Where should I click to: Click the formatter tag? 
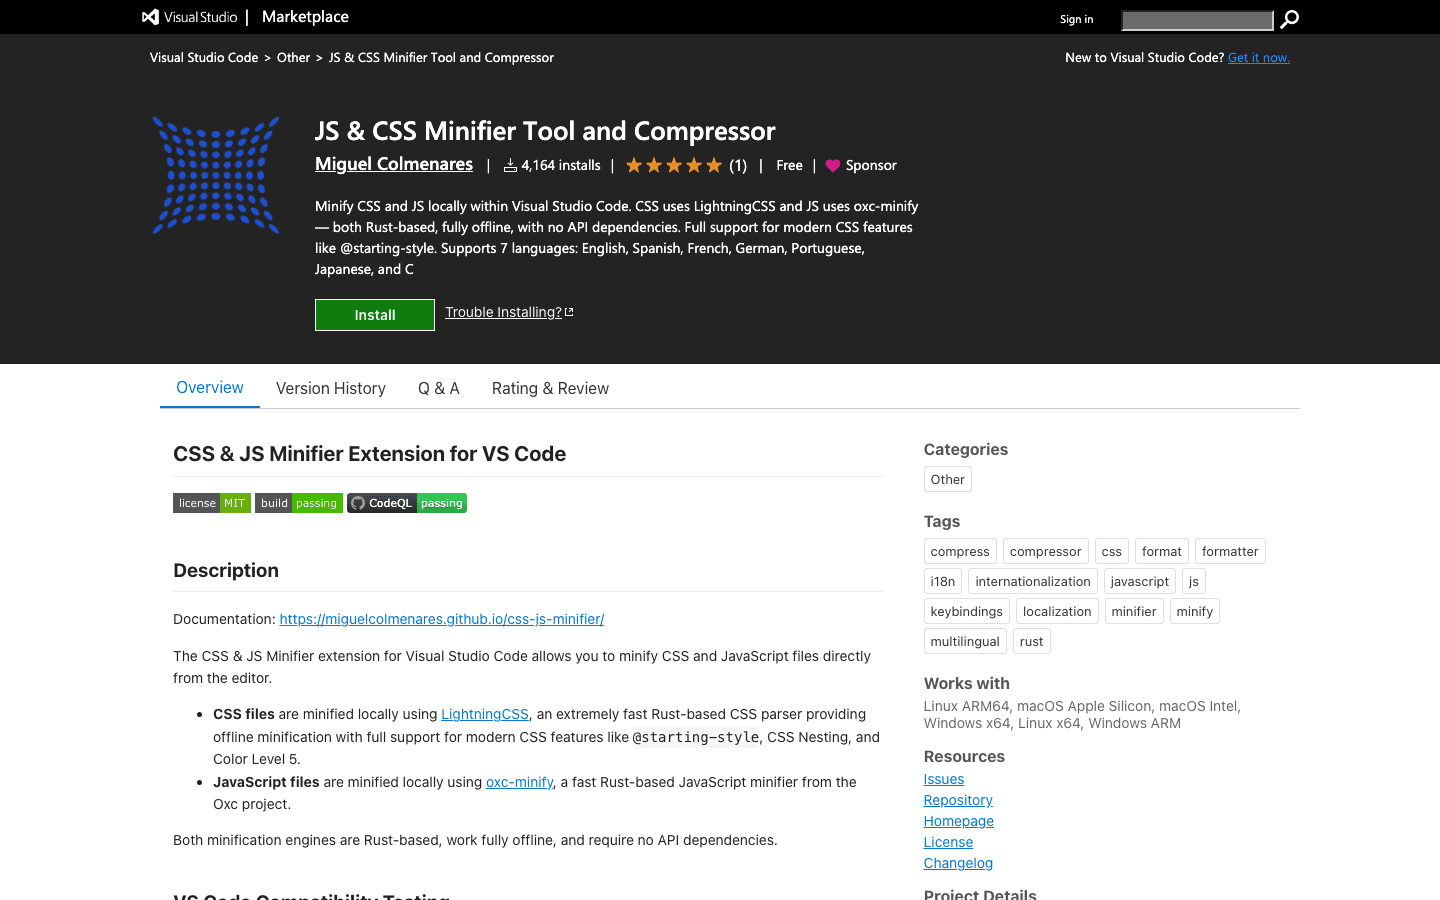click(1230, 551)
